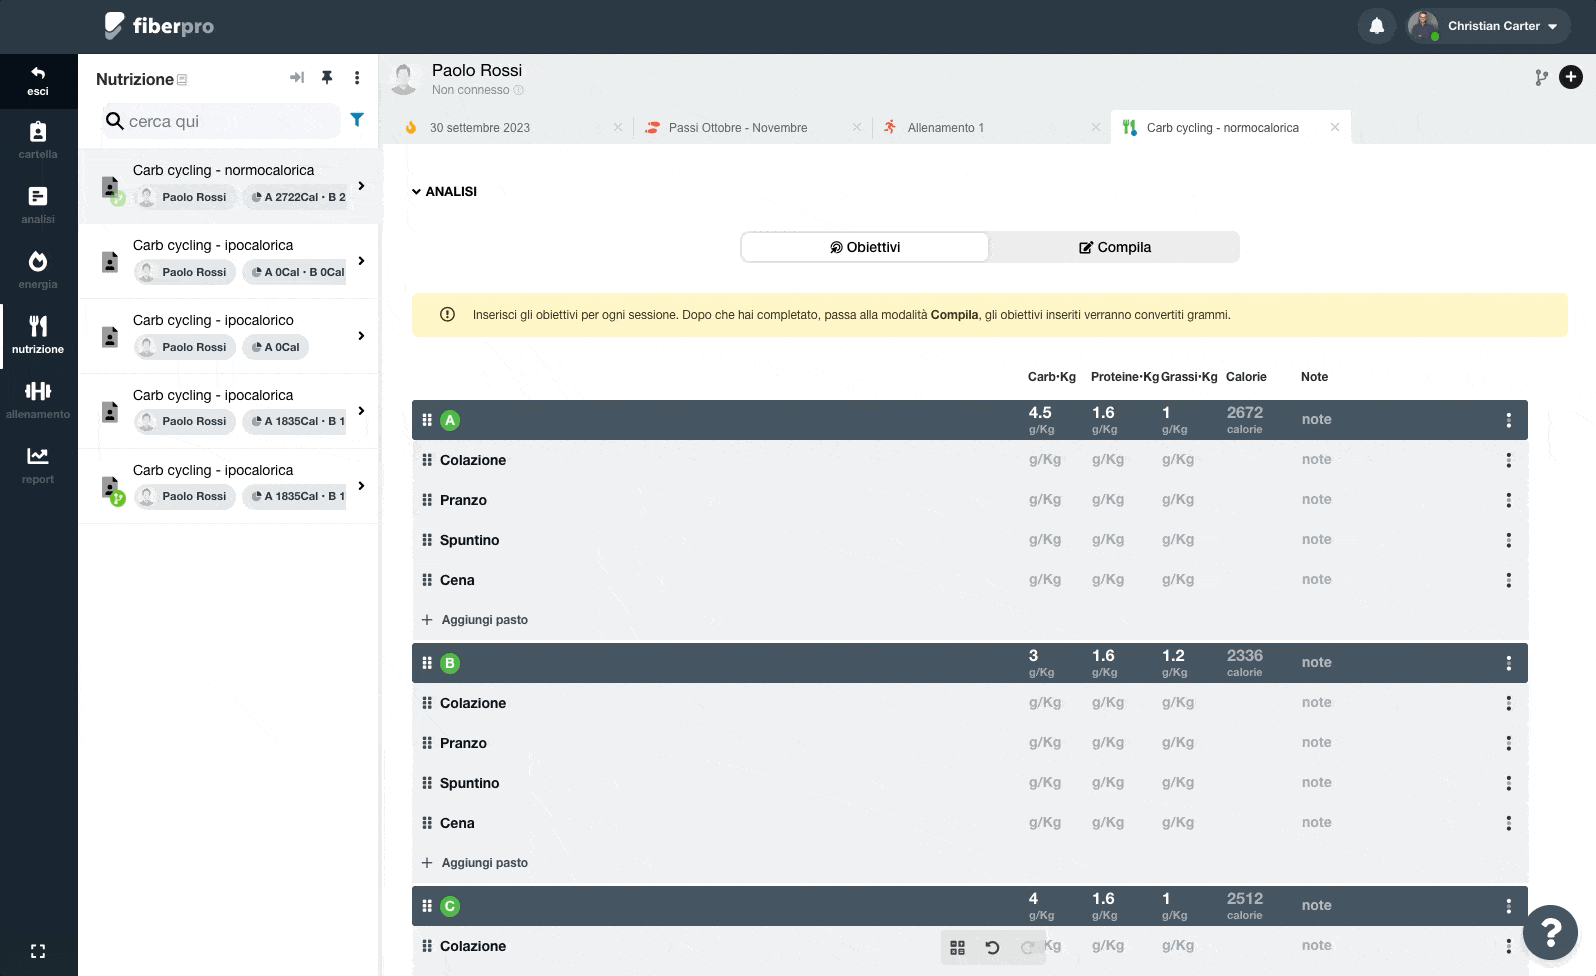Open Carb cycling - normocalorica list item
This screenshot has width=1596, height=976.
pos(229,186)
